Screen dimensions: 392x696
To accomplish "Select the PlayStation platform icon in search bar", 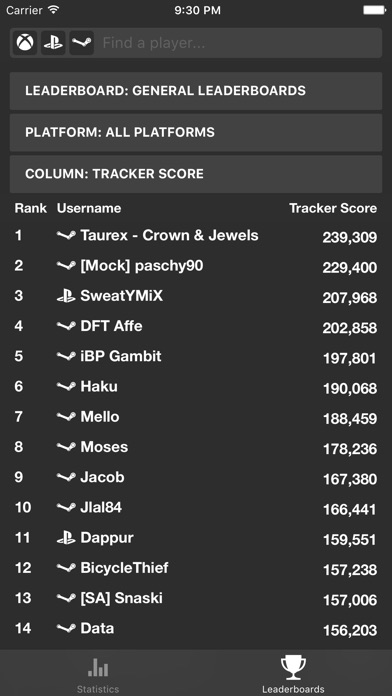I will (x=53, y=43).
